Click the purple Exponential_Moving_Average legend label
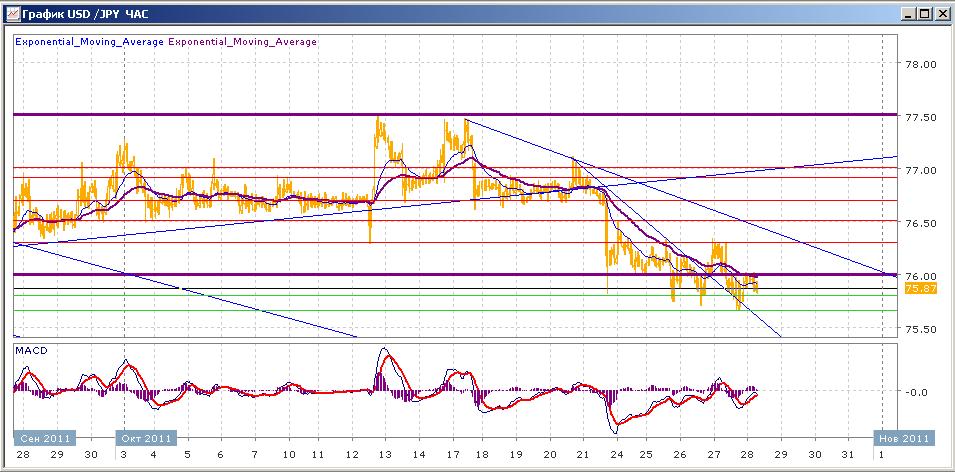This screenshot has width=955, height=472. click(x=242, y=42)
